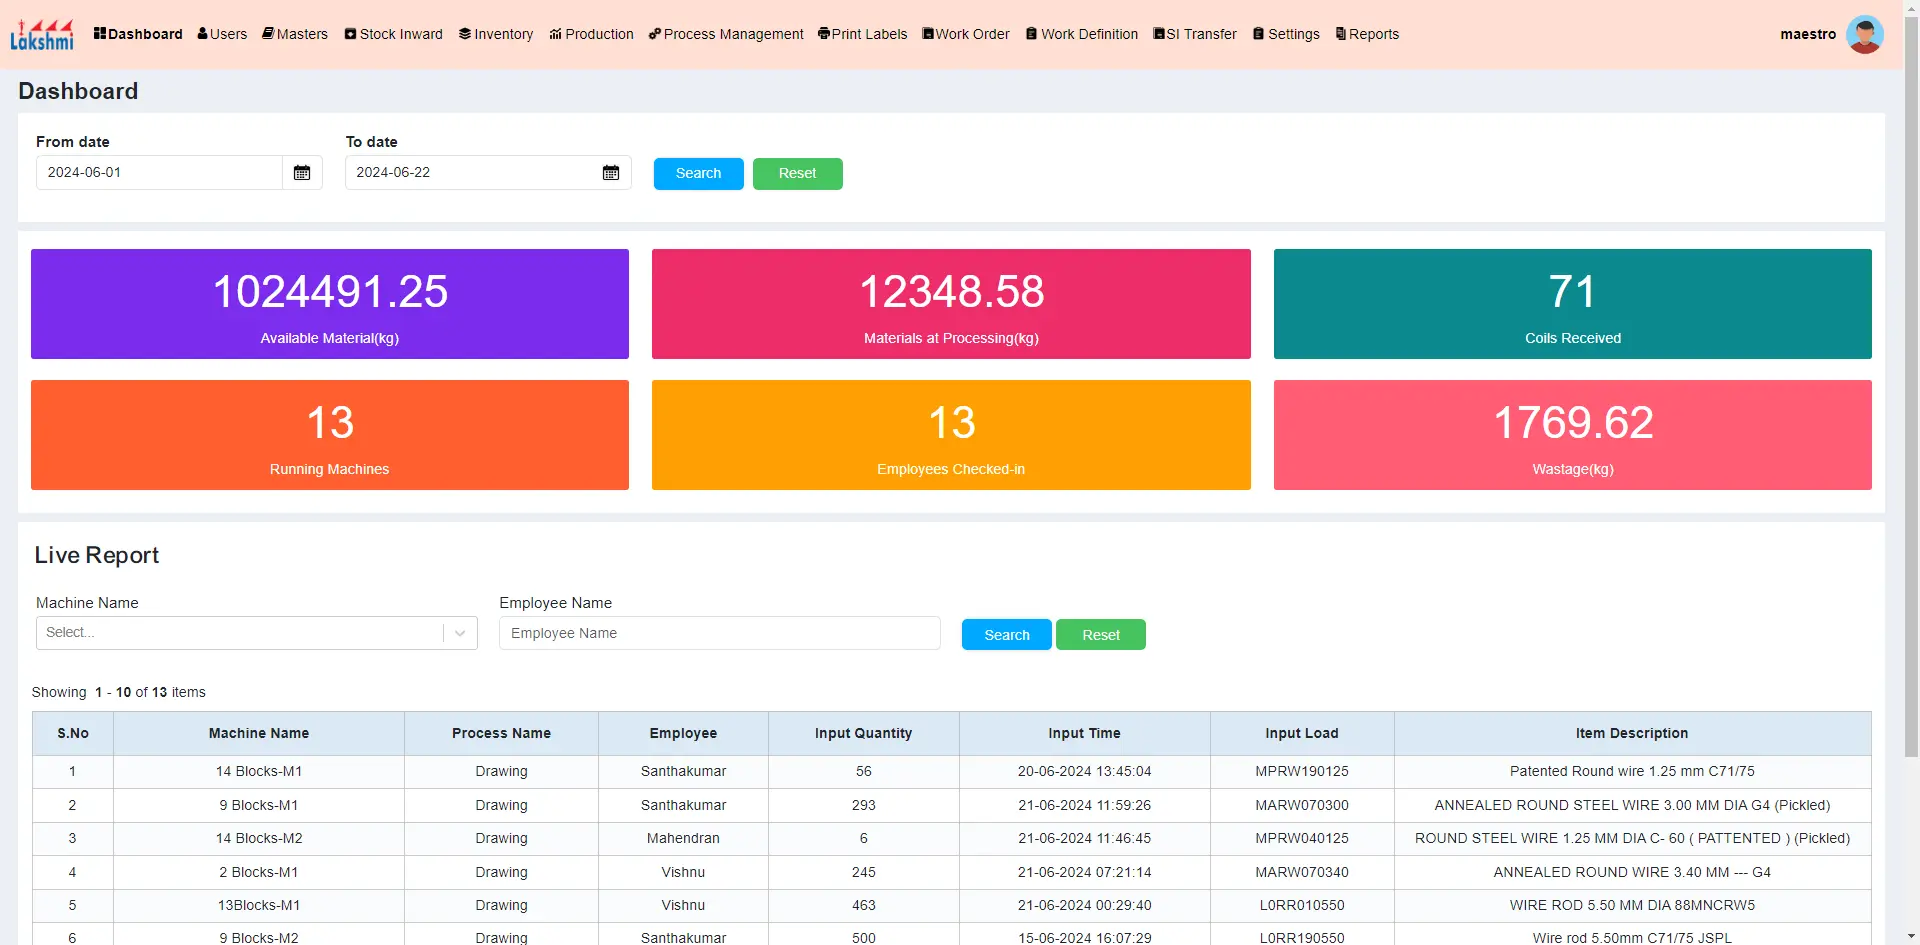The width and height of the screenshot is (1920, 945).
Task: Click the 2 Blocks-M1 machine cell
Action: click(259, 872)
